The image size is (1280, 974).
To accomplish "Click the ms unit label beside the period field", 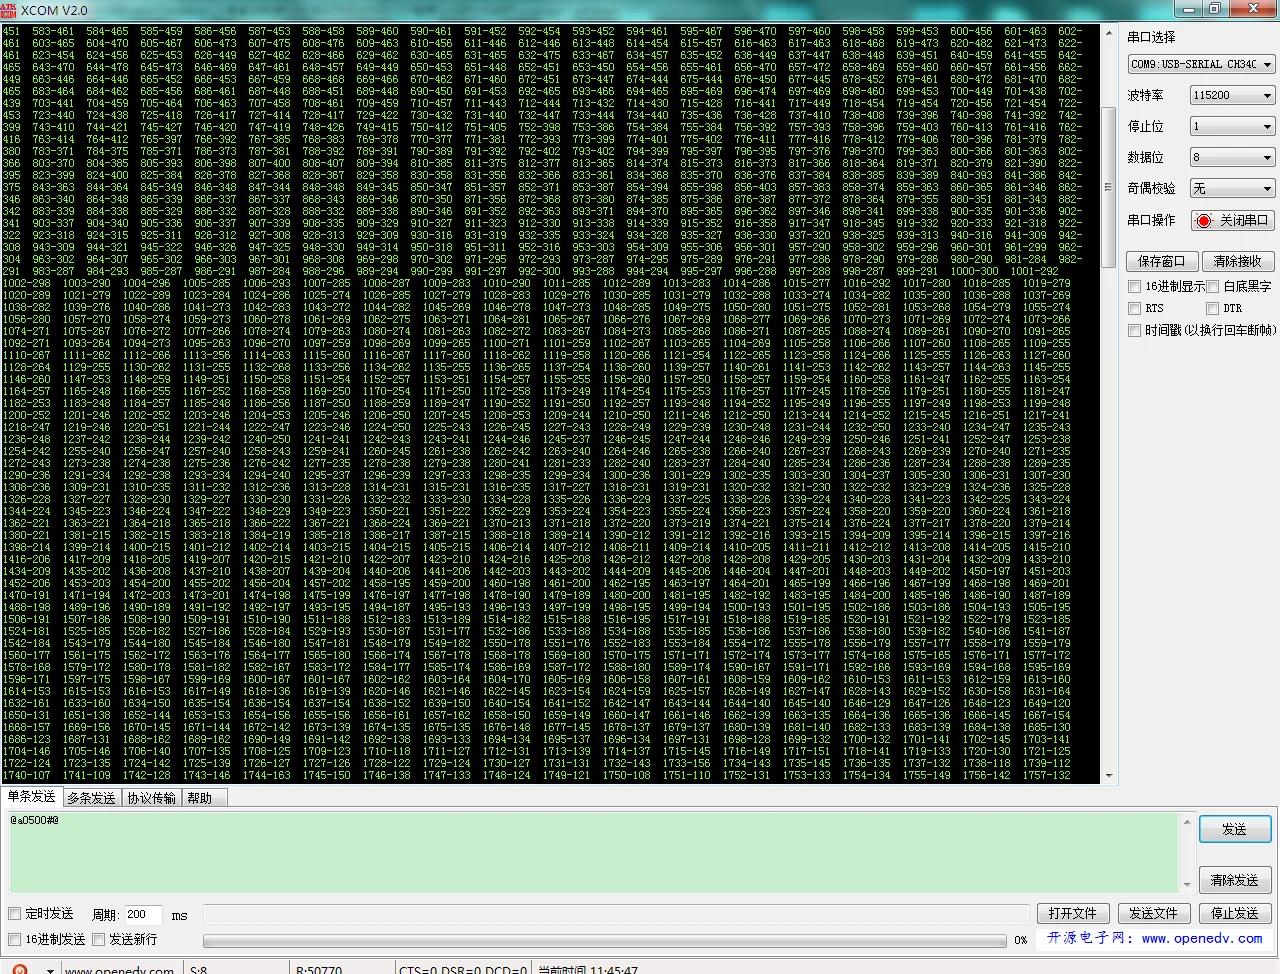I will point(180,915).
